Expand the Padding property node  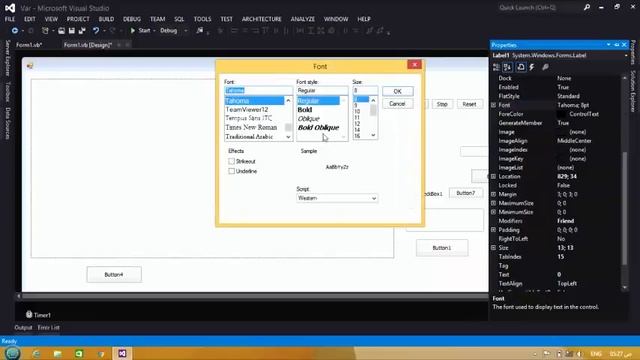493,230
